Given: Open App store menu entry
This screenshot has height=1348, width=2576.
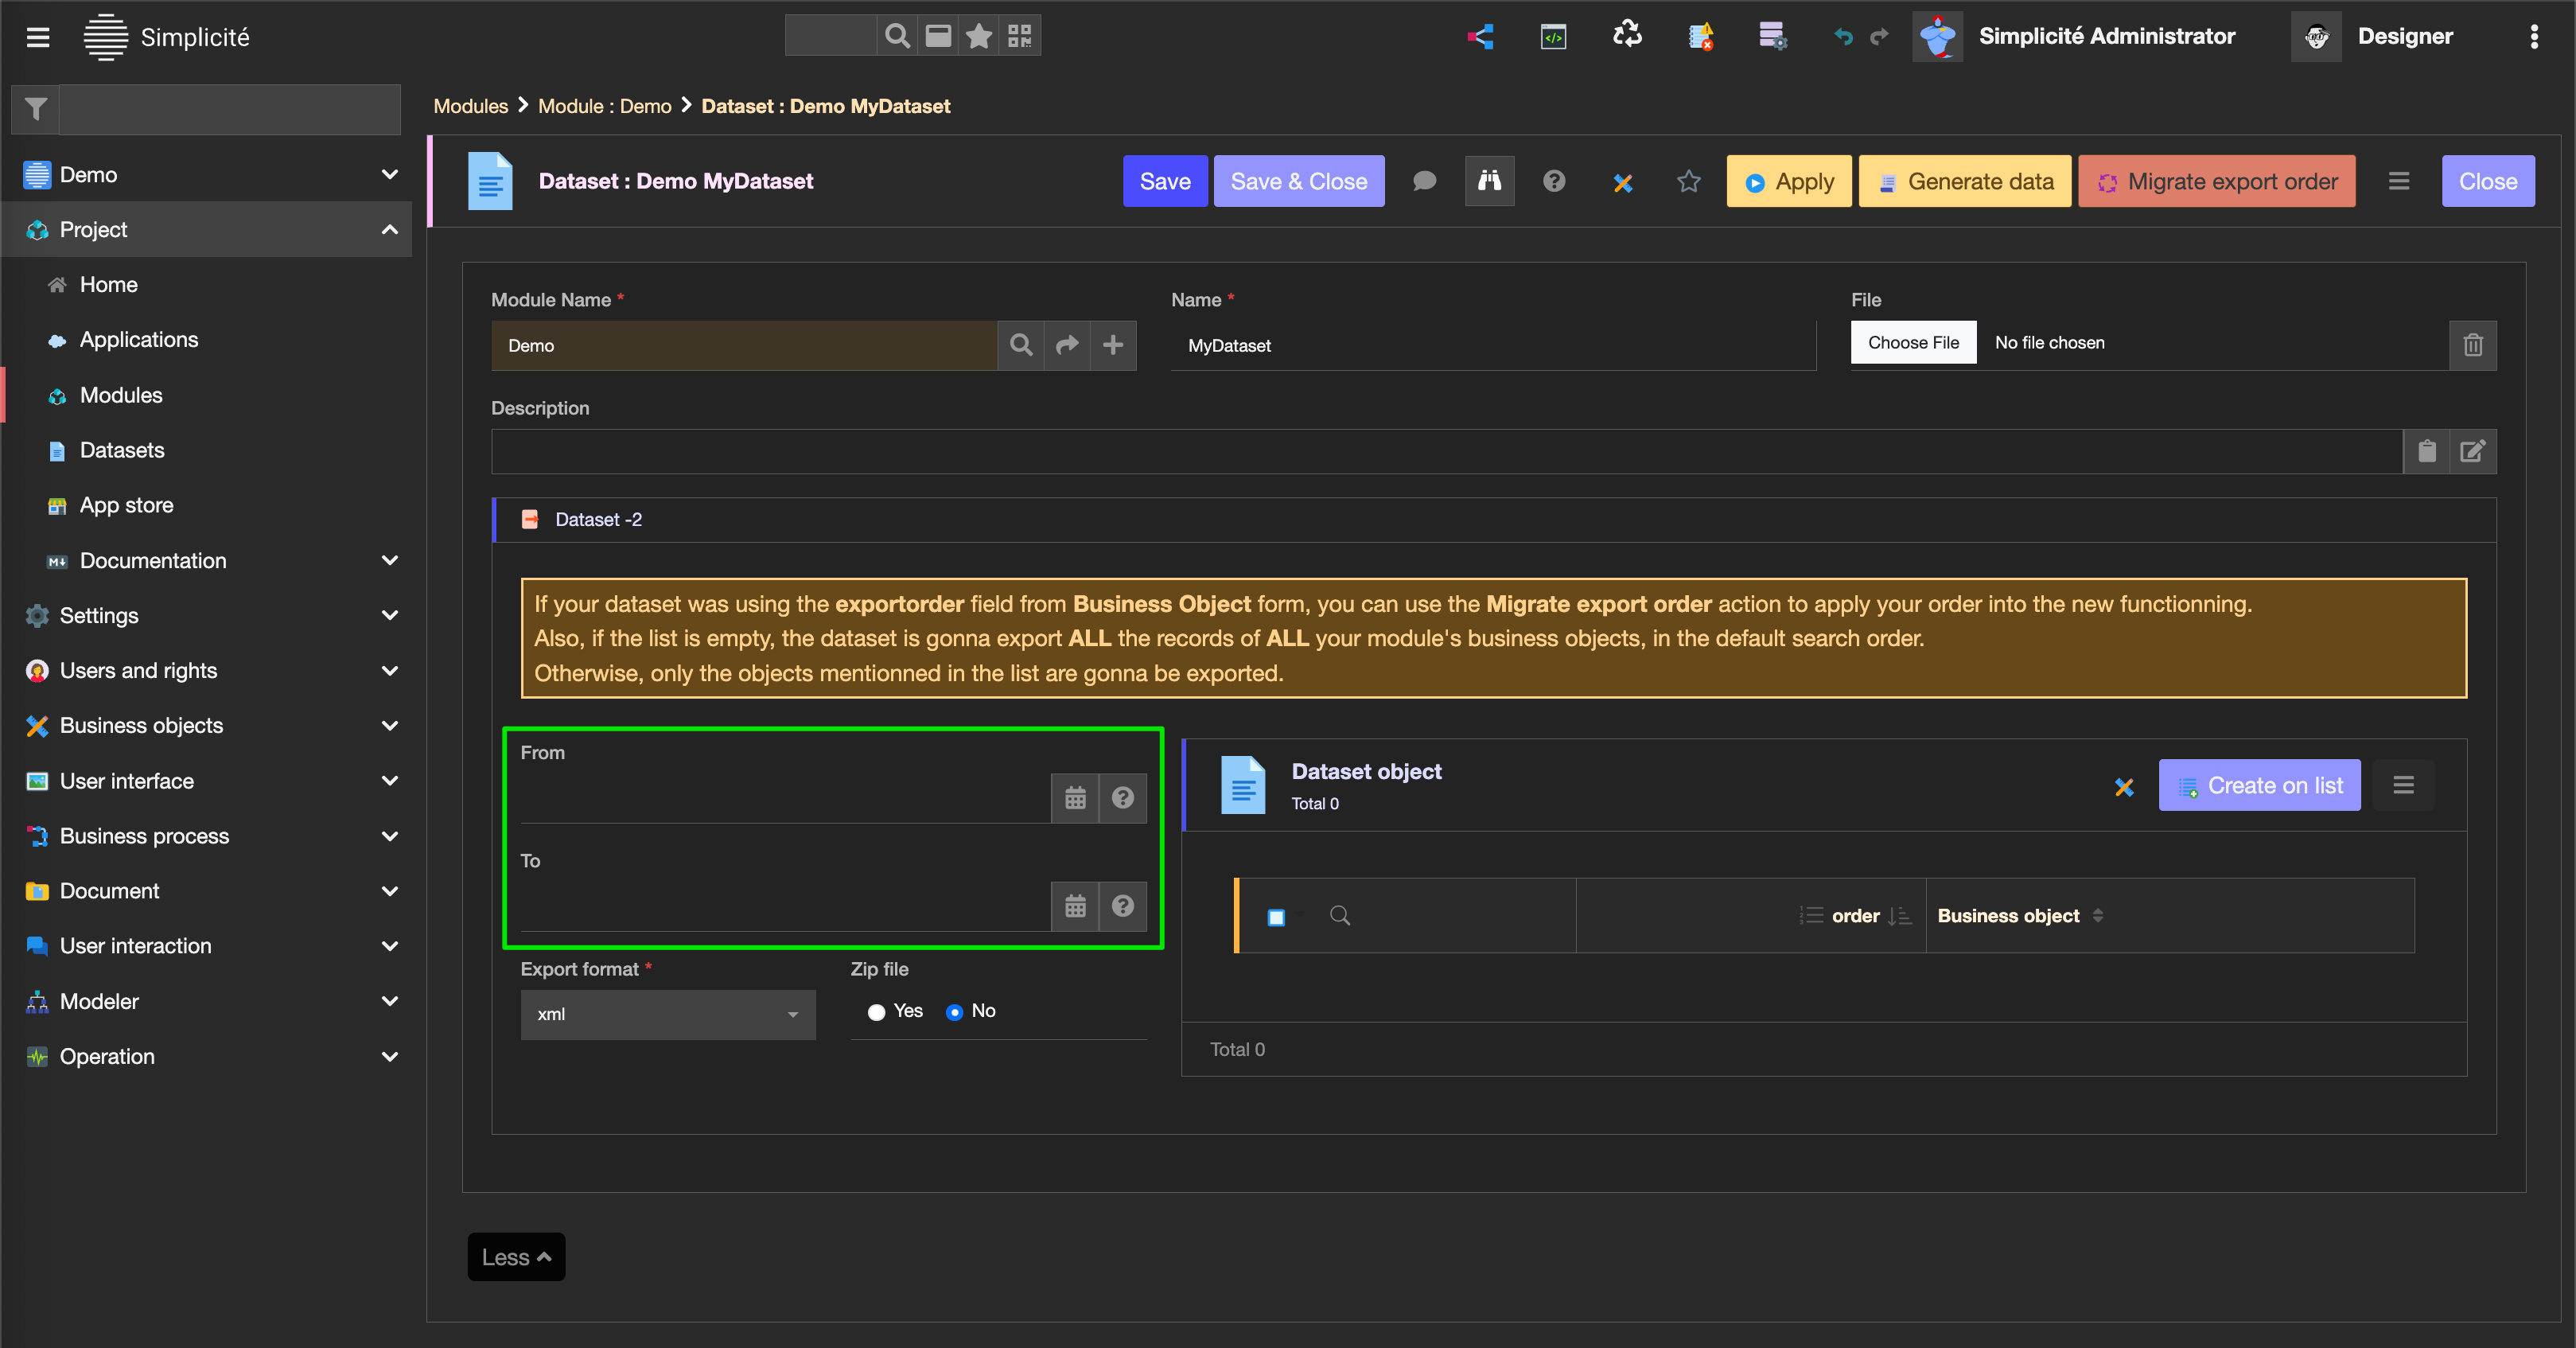Looking at the screenshot, I should coord(126,505).
